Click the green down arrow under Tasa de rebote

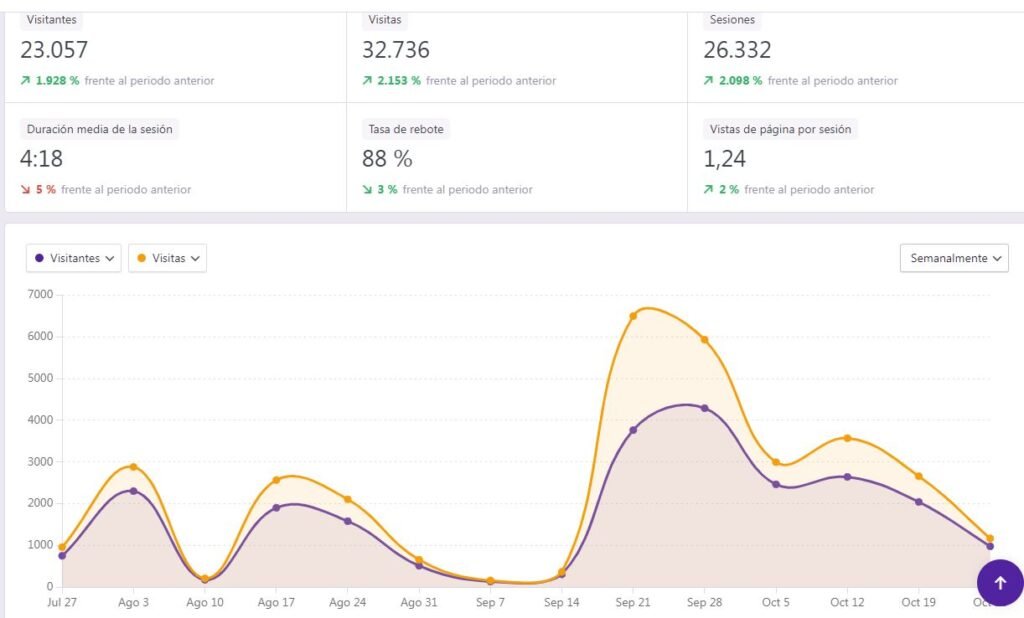[367, 190]
